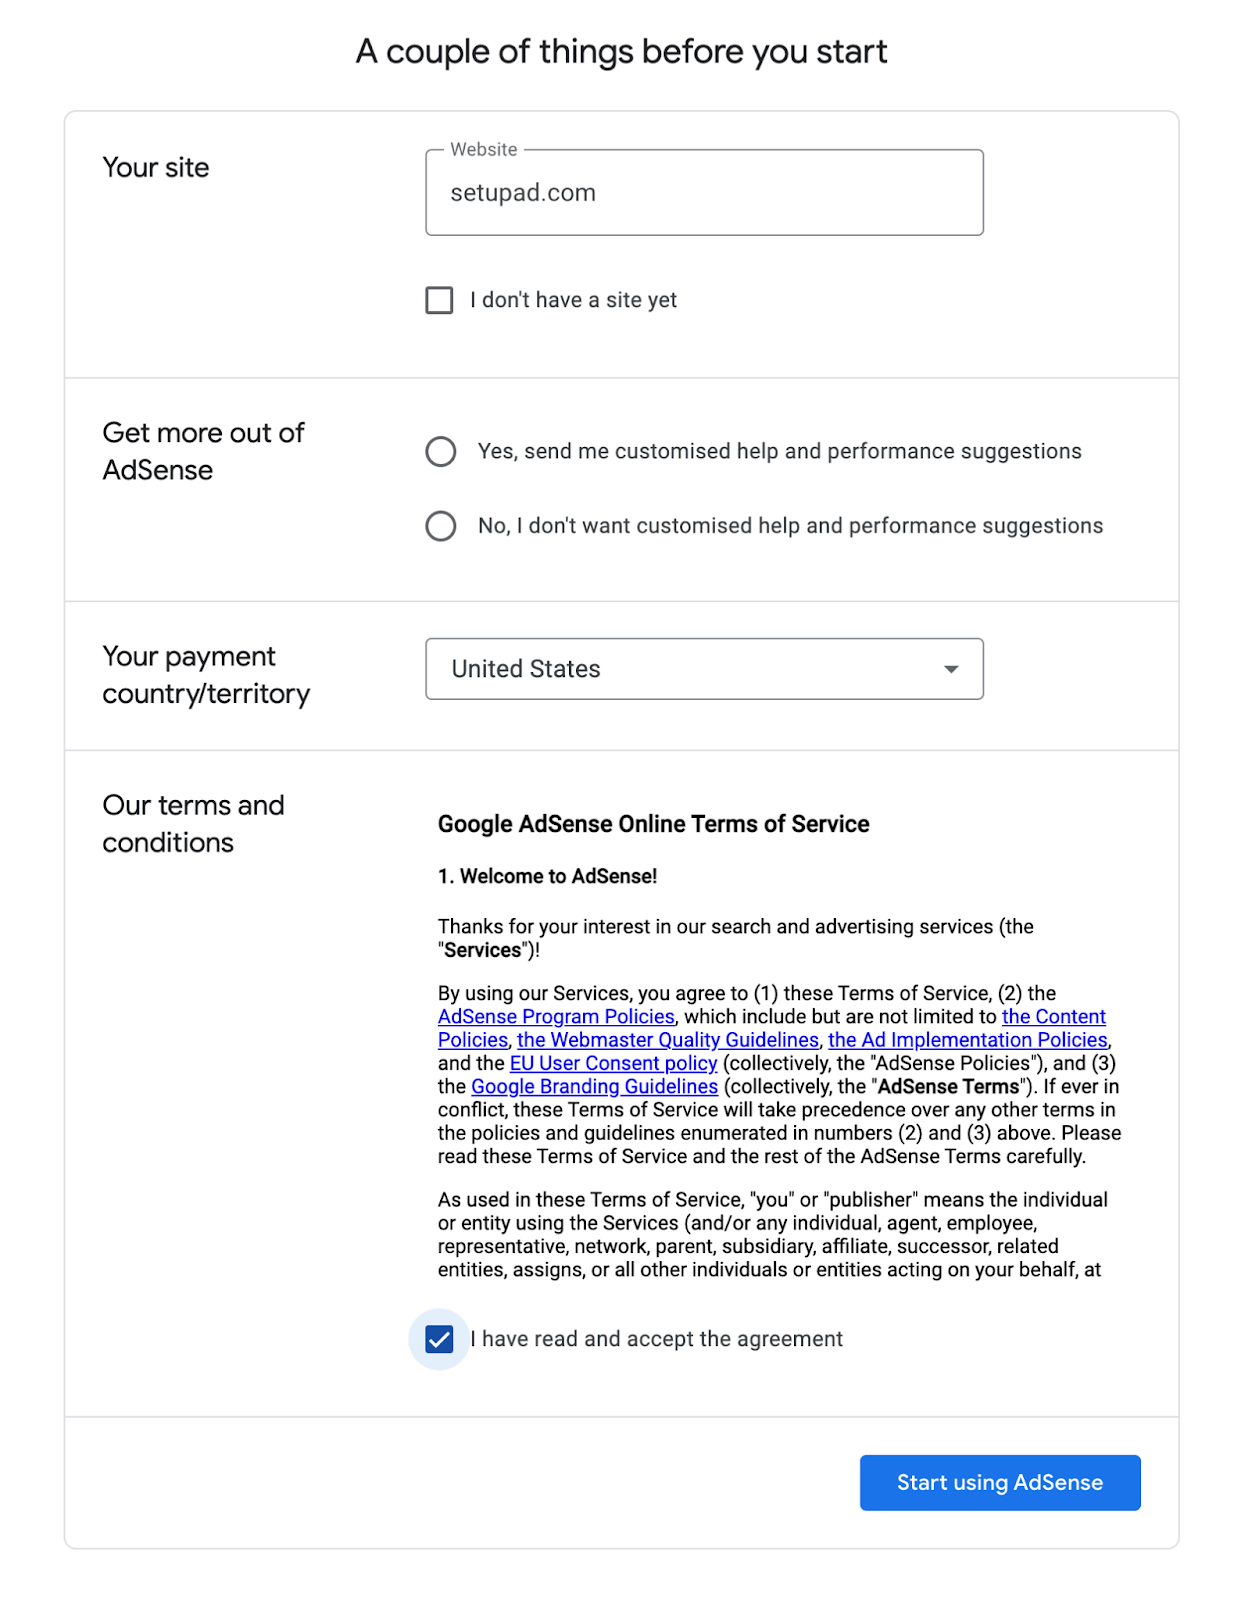Open the Content Policies link
The height and width of the screenshot is (1600, 1234).
(x=1055, y=1016)
